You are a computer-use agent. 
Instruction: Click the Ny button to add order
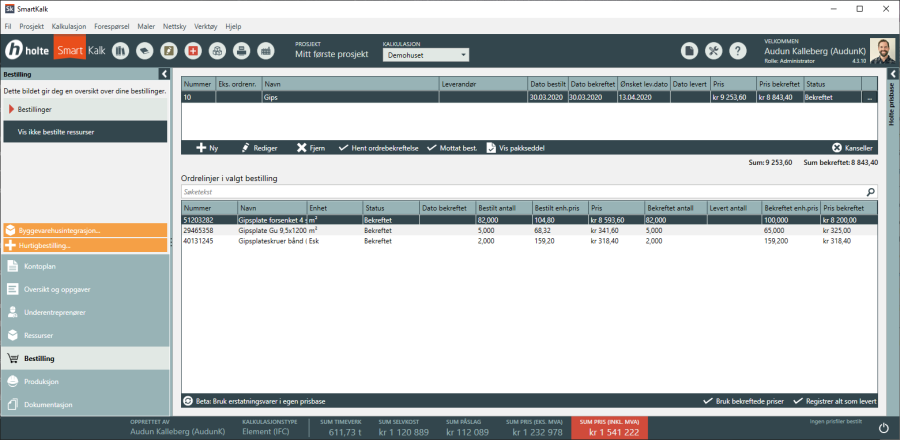point(207,148)
